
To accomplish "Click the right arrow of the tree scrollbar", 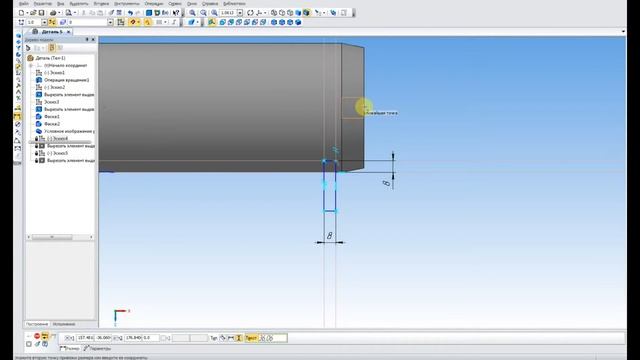I will tap(91, 237).
